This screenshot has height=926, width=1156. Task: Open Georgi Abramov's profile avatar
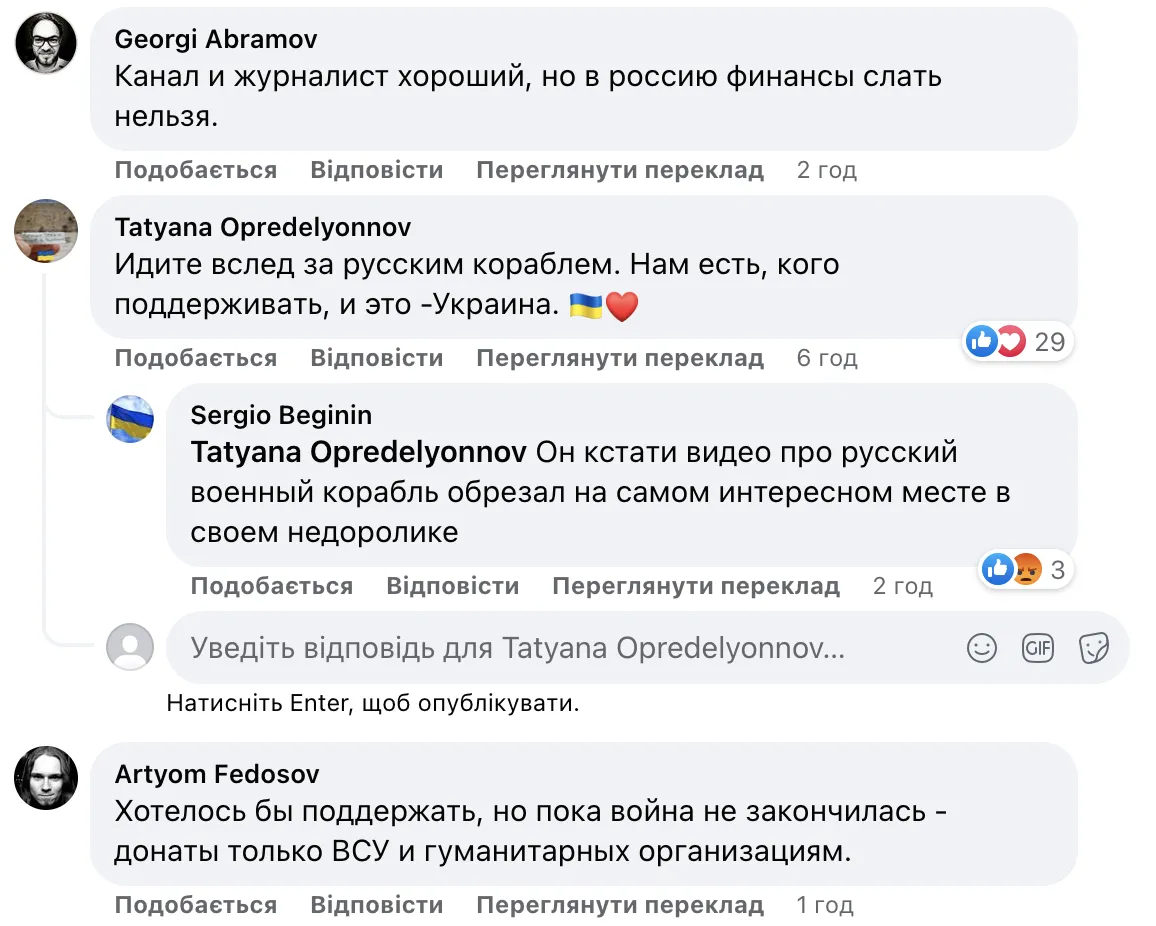(x=45, y=43)
